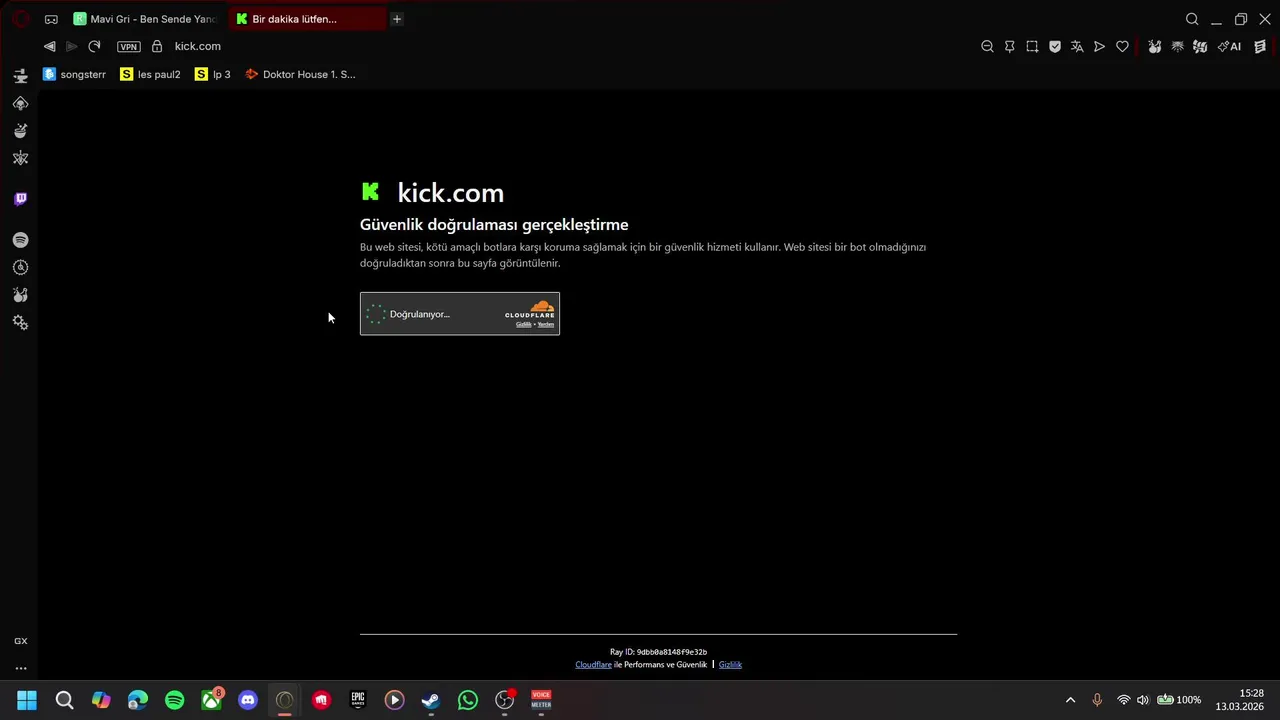
Task: Go back to the previous page
Action: [x=49, y=46]
